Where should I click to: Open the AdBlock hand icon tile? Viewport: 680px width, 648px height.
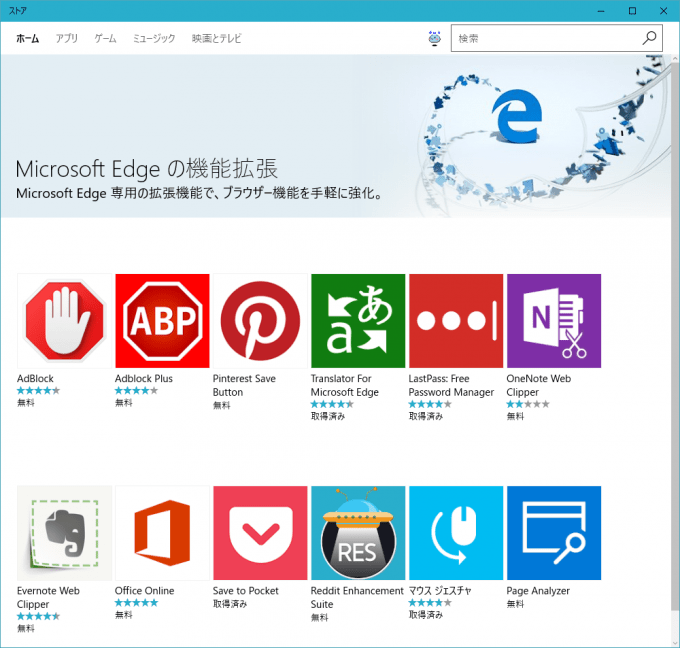click(64, 321)
